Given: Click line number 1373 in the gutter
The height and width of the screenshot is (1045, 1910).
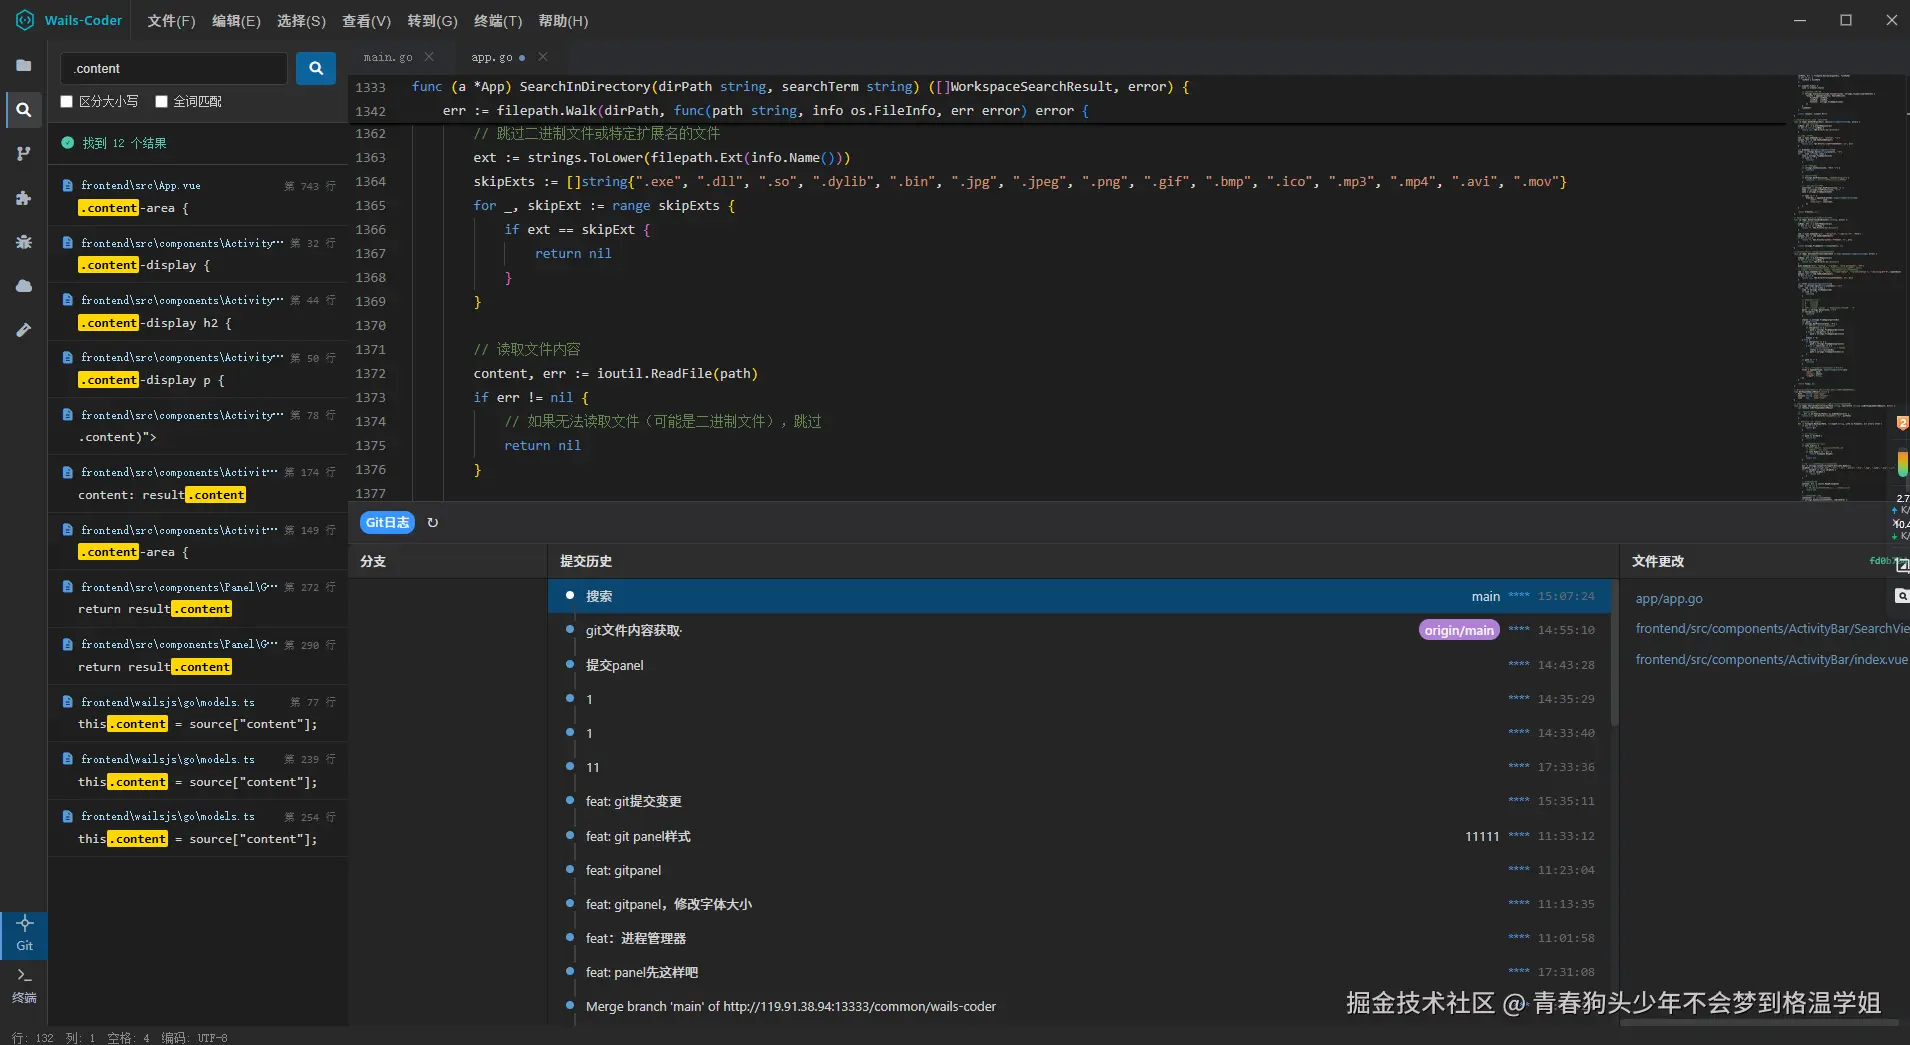Looking at the screenshot, I should pos(370,398).
